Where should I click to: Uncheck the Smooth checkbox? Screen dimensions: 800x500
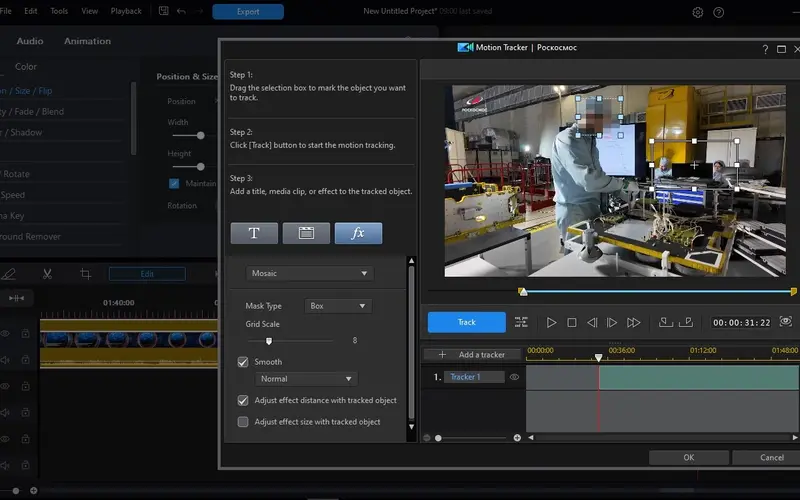[x=243, y=362]
